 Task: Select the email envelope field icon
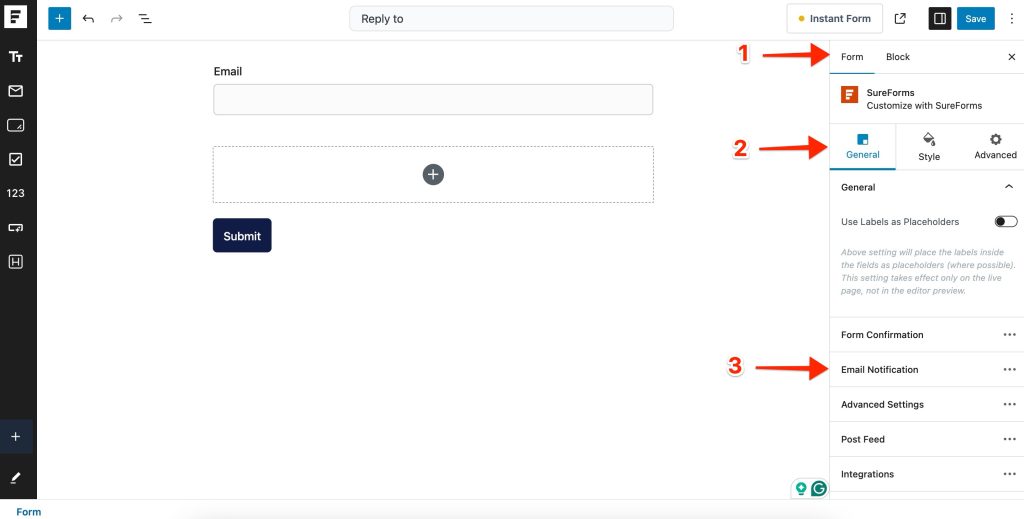pyautogui.click(x=16, y=91)
